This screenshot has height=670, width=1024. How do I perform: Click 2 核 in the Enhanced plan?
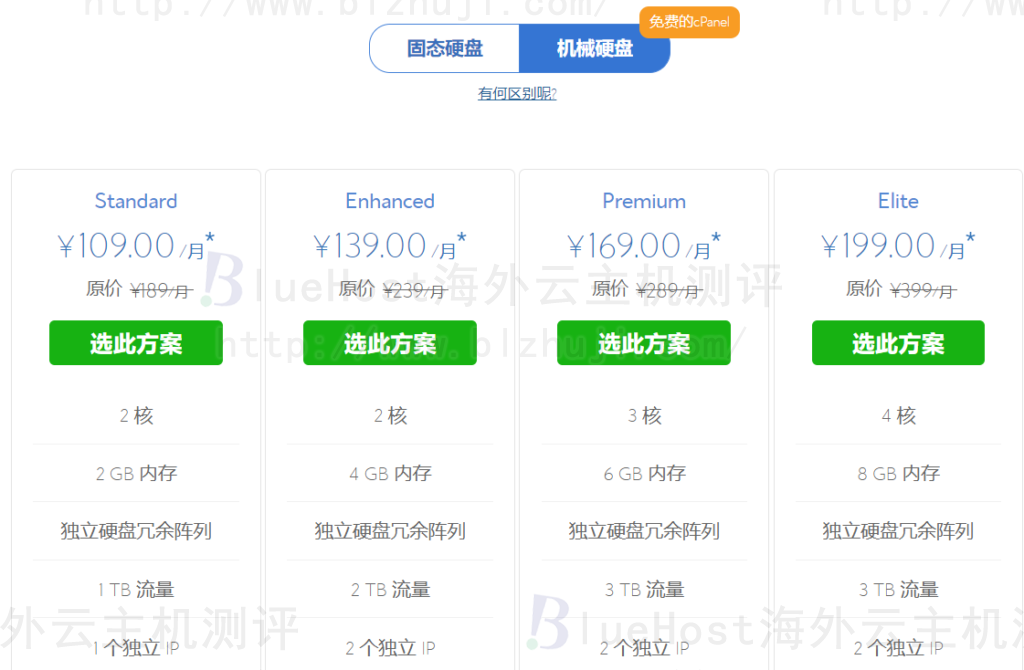[390, 416]
